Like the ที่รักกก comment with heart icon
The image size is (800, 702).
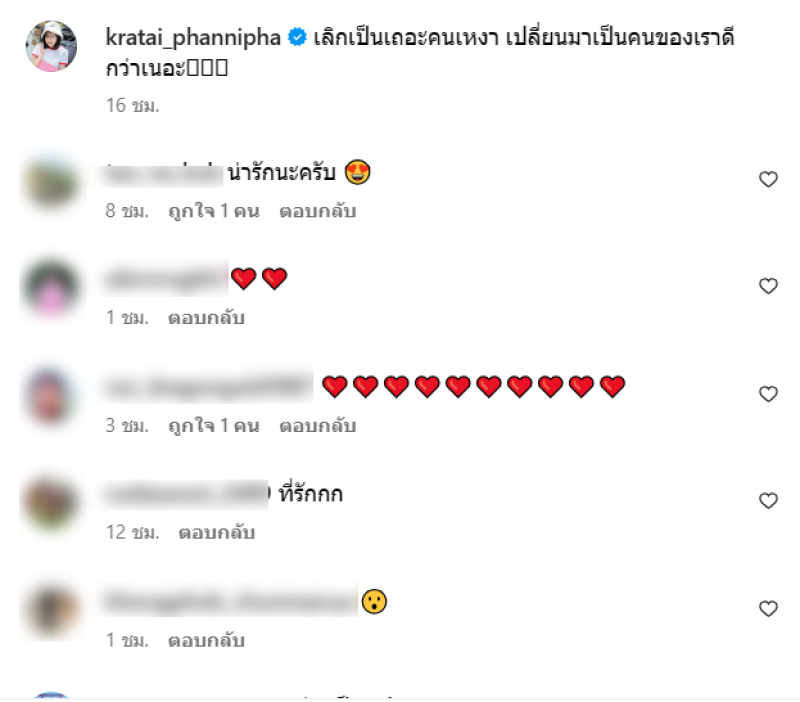point(768,500)
